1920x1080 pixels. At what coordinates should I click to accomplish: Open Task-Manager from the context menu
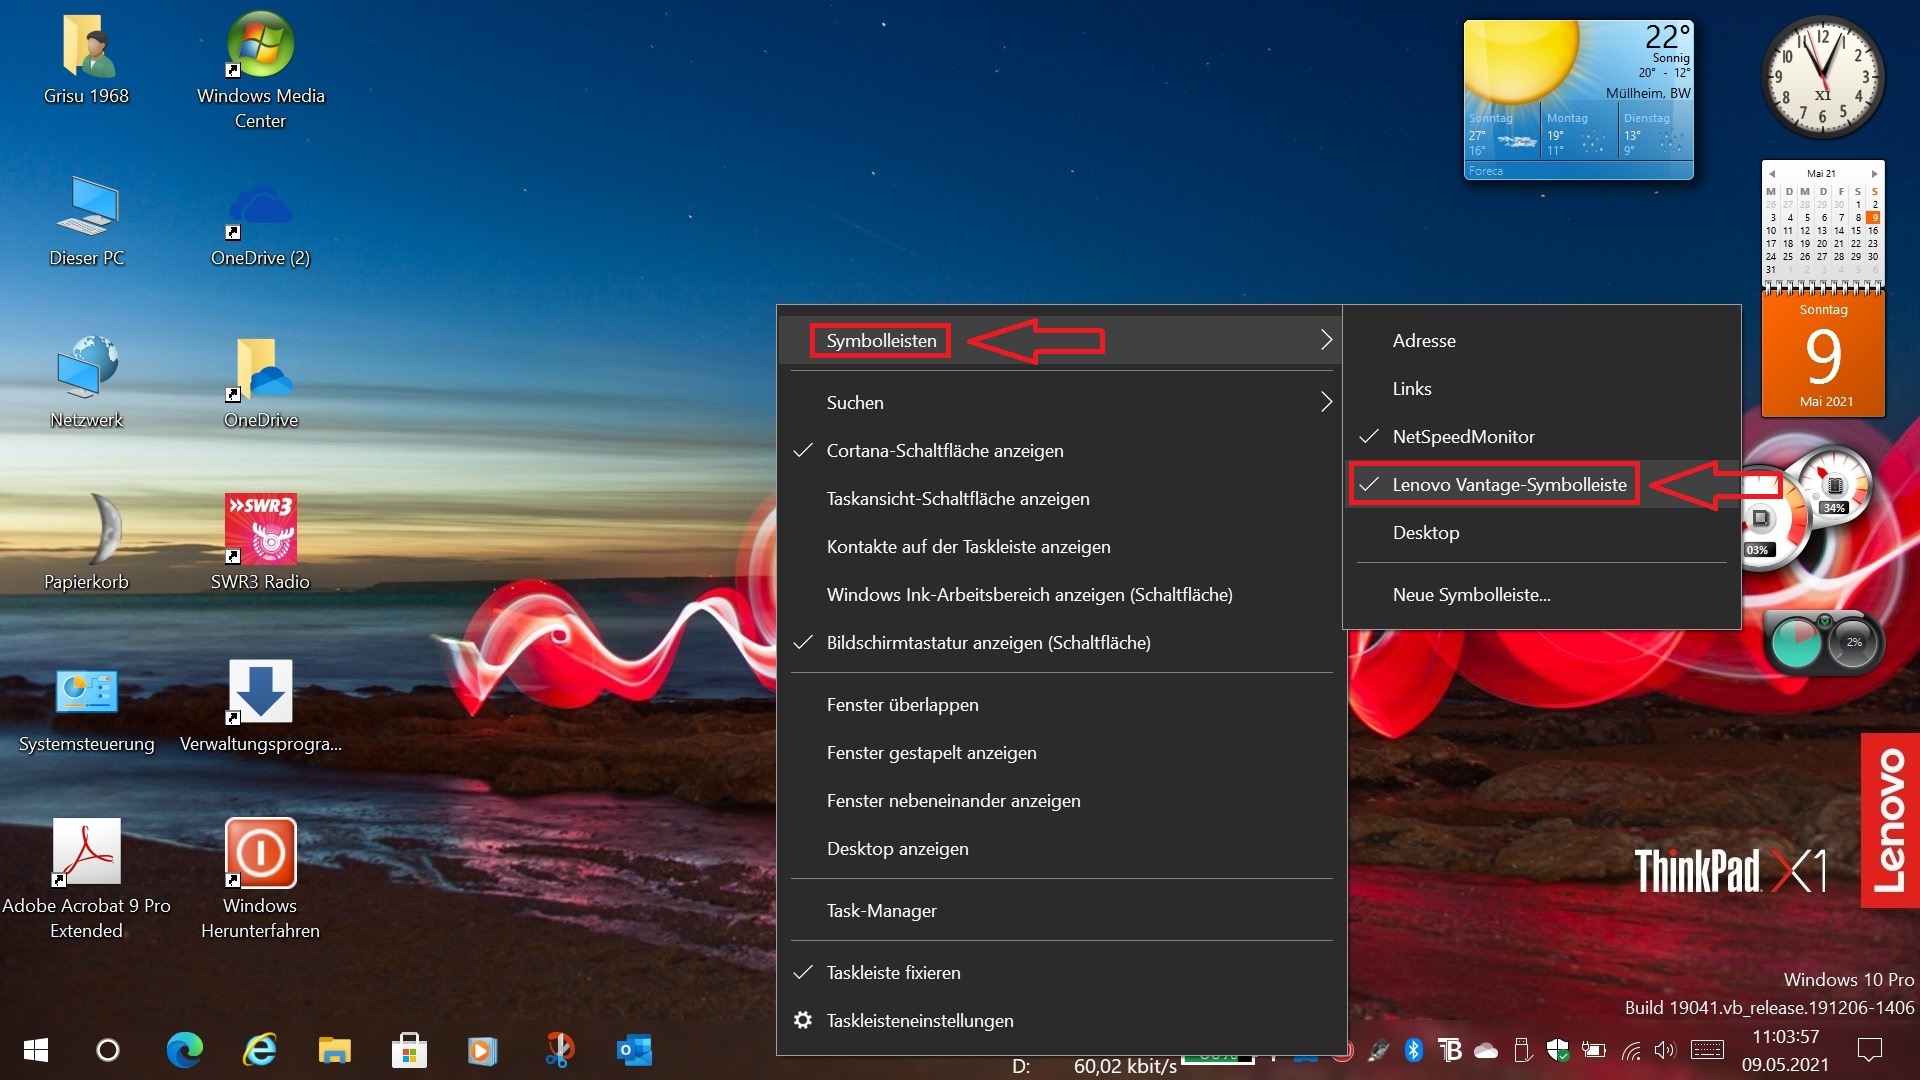[1062, 911]
